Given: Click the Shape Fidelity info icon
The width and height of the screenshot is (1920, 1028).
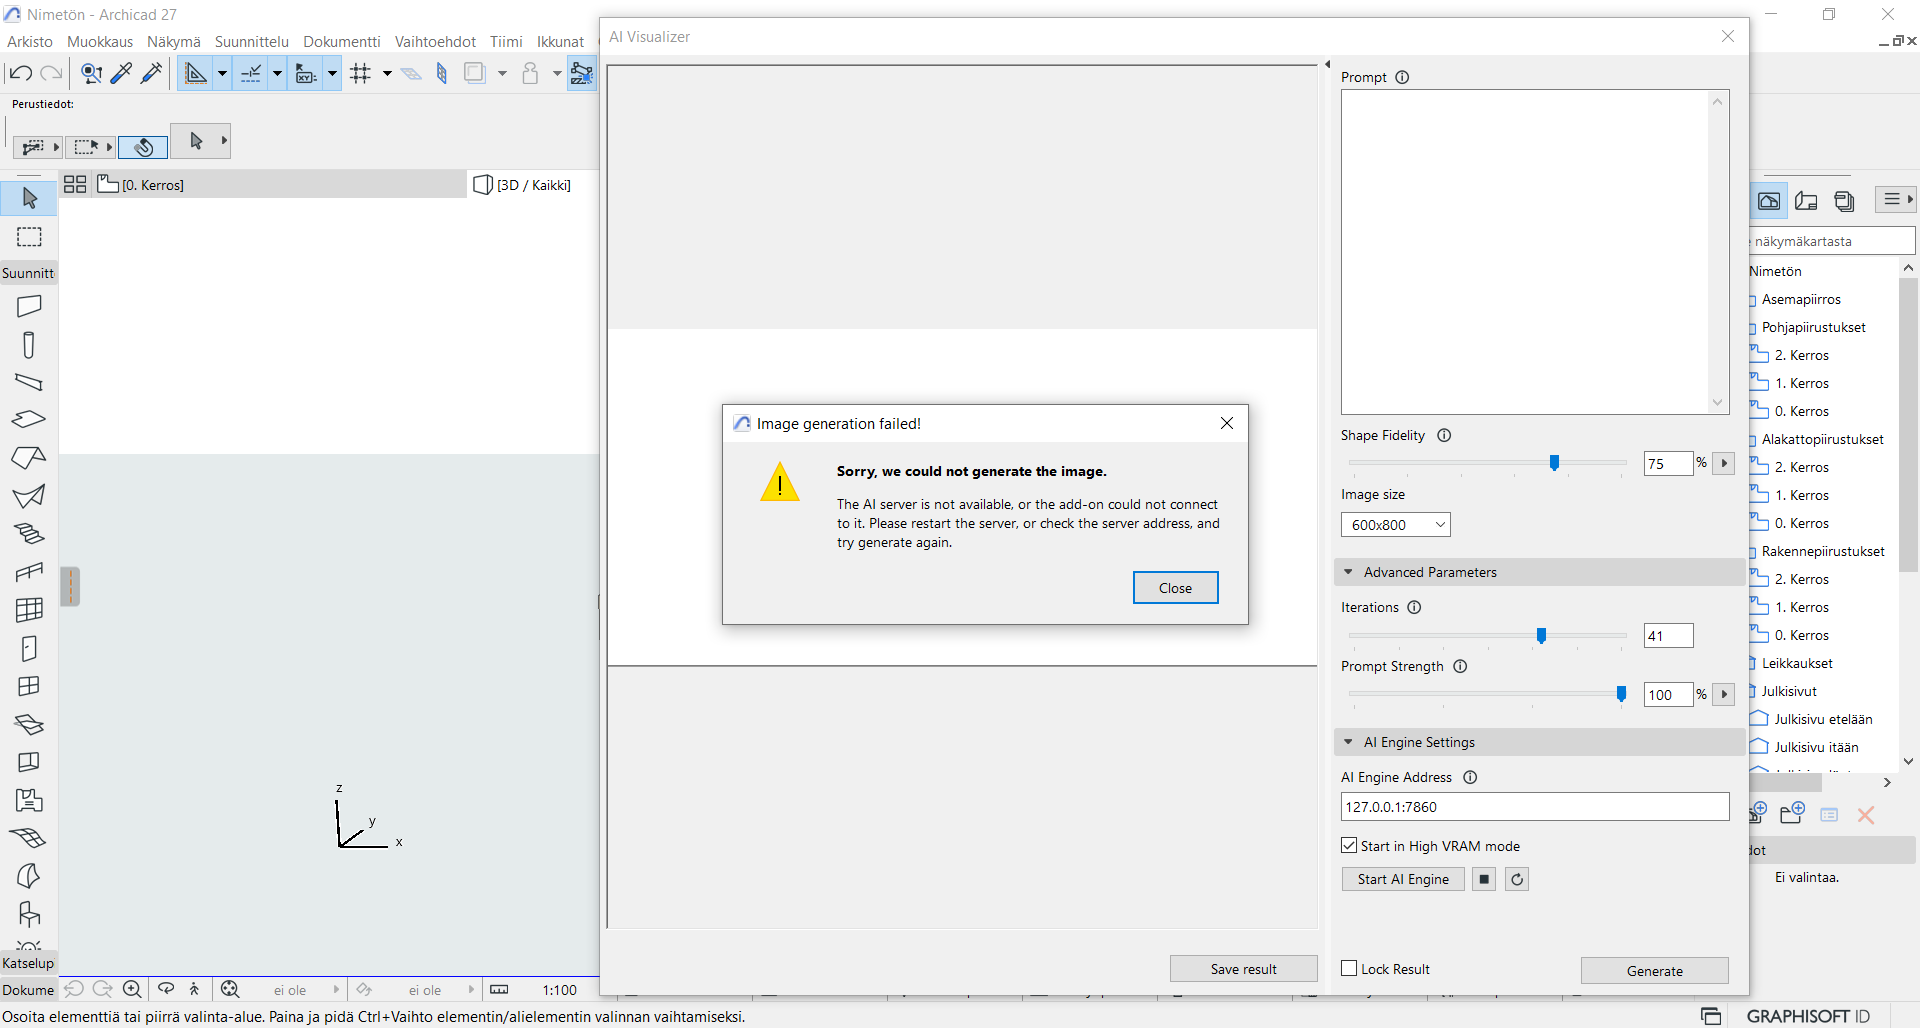Looking at the screenshot, I should click(1444, 435).
